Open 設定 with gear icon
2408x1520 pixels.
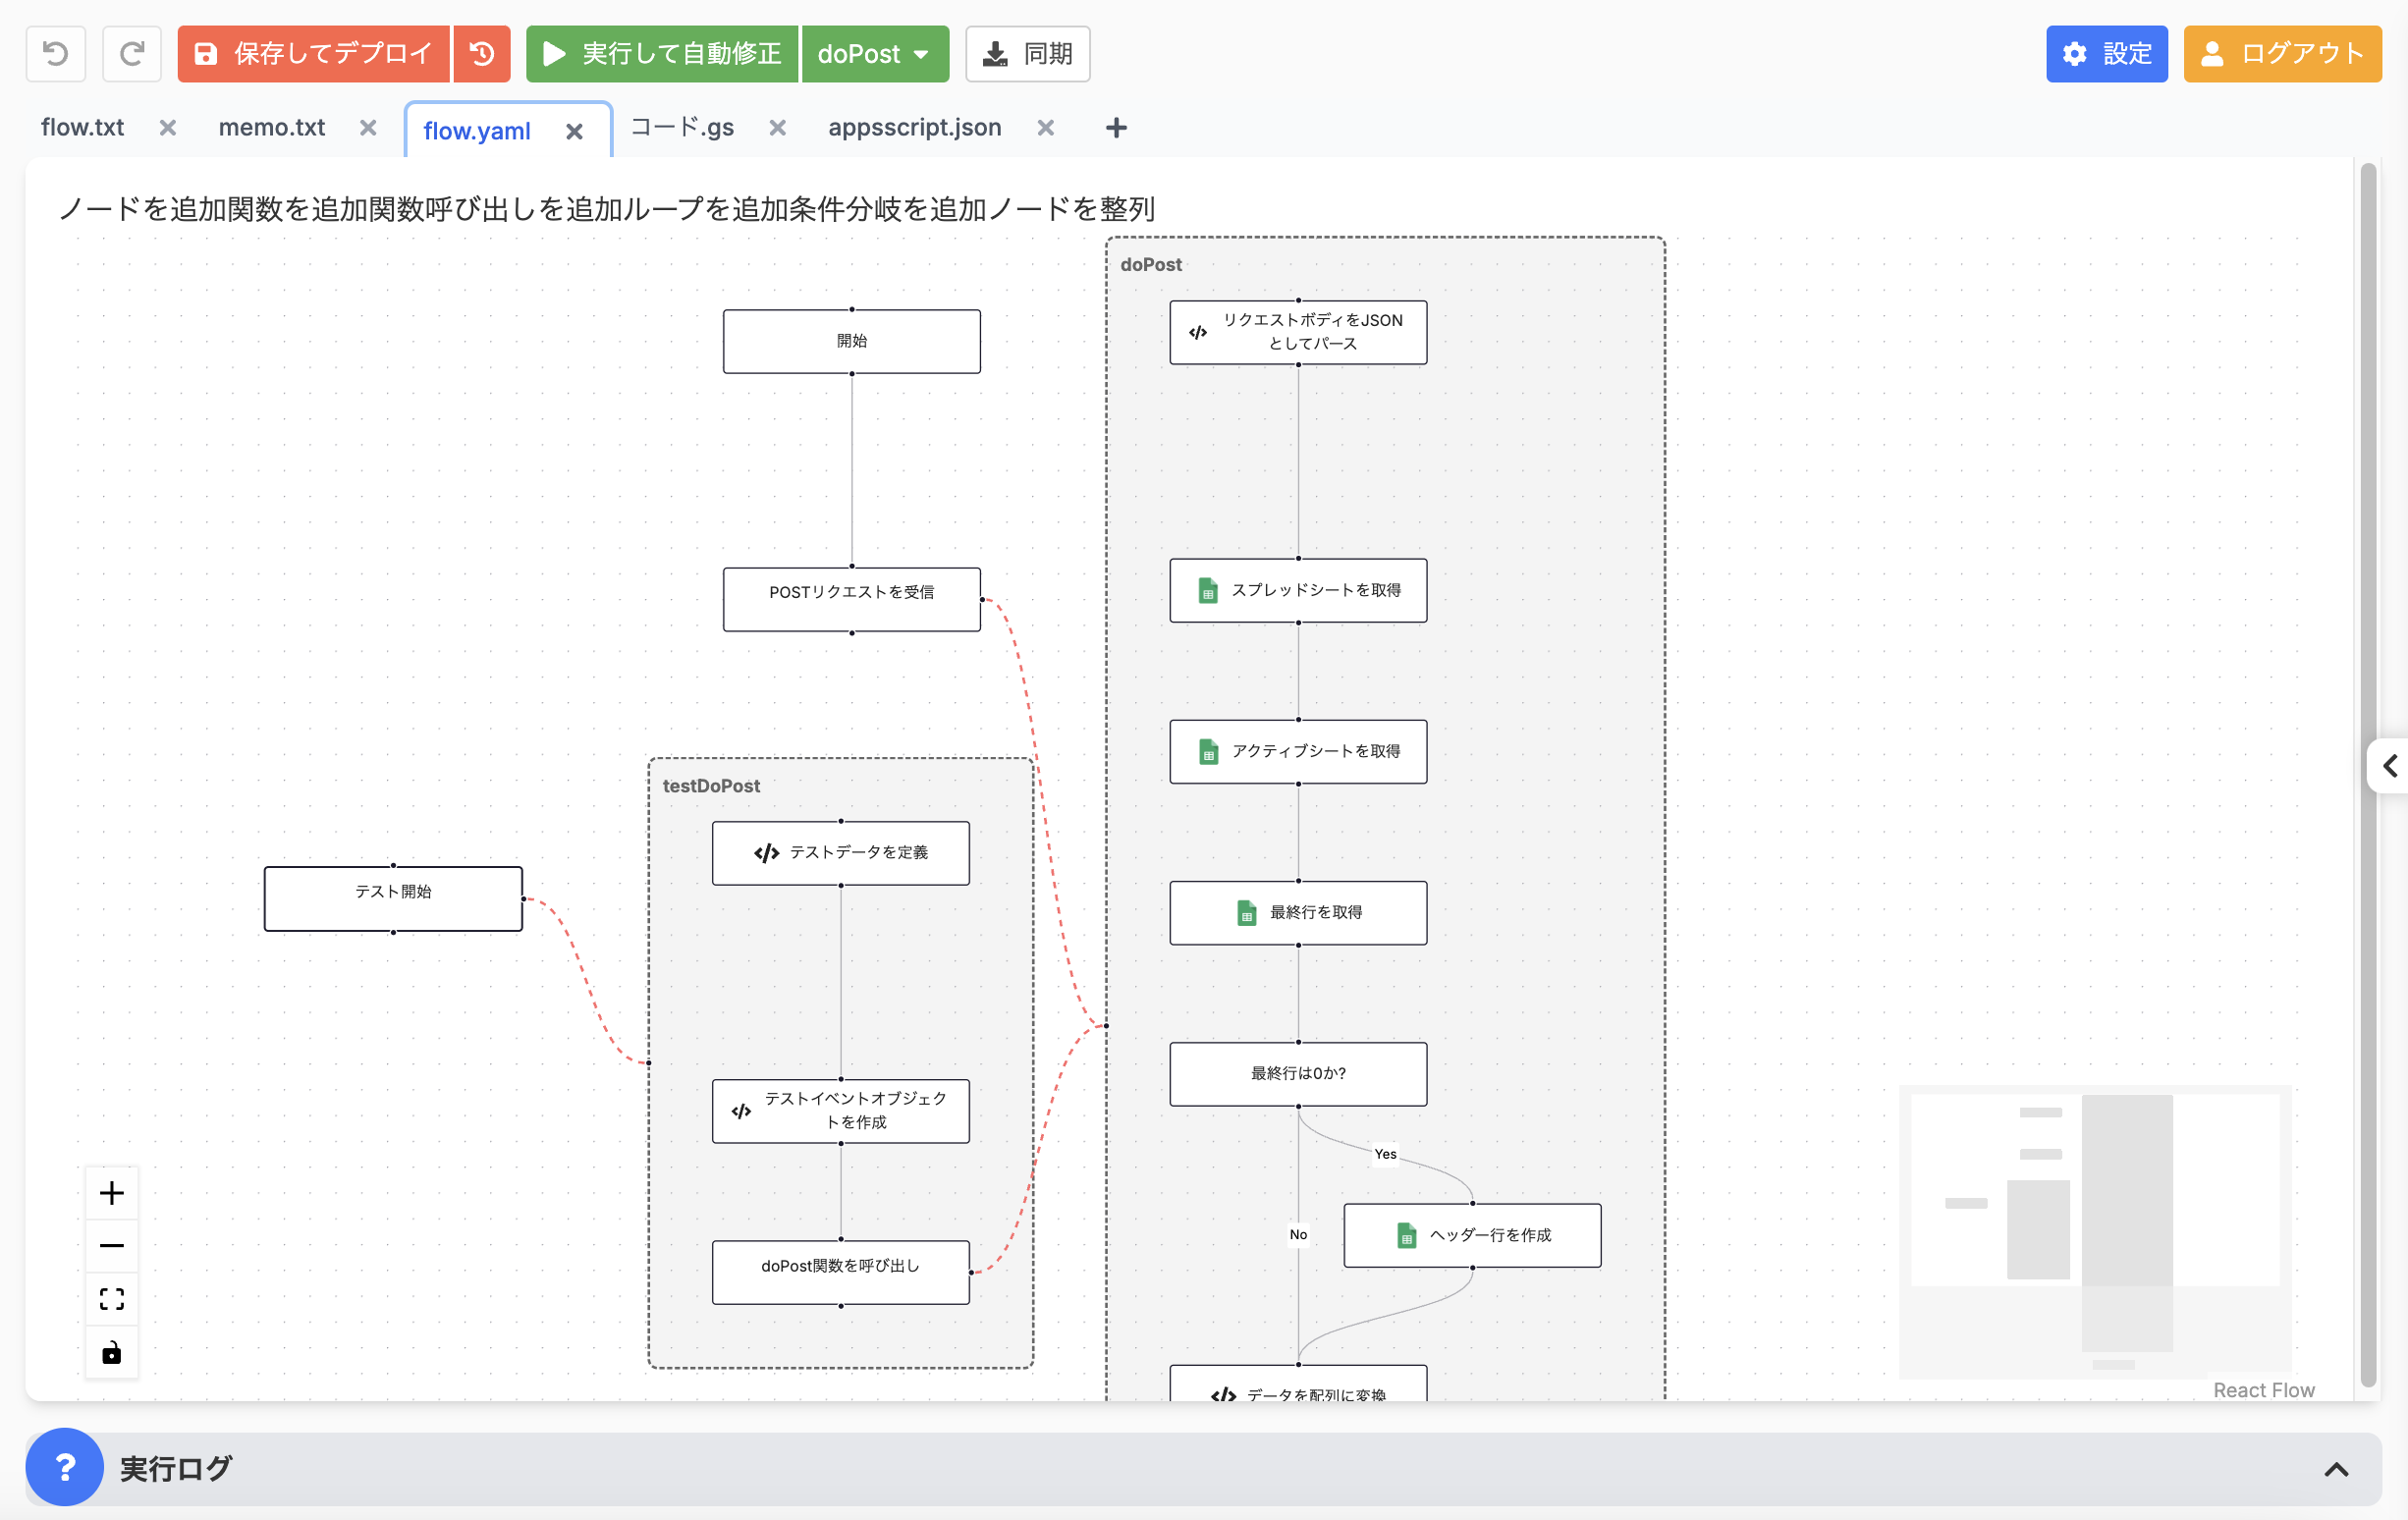coord(2106,54)
